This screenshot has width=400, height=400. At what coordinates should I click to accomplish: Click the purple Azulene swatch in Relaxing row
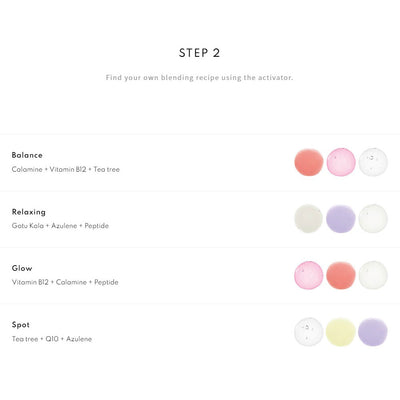click(x=341, y=219)
